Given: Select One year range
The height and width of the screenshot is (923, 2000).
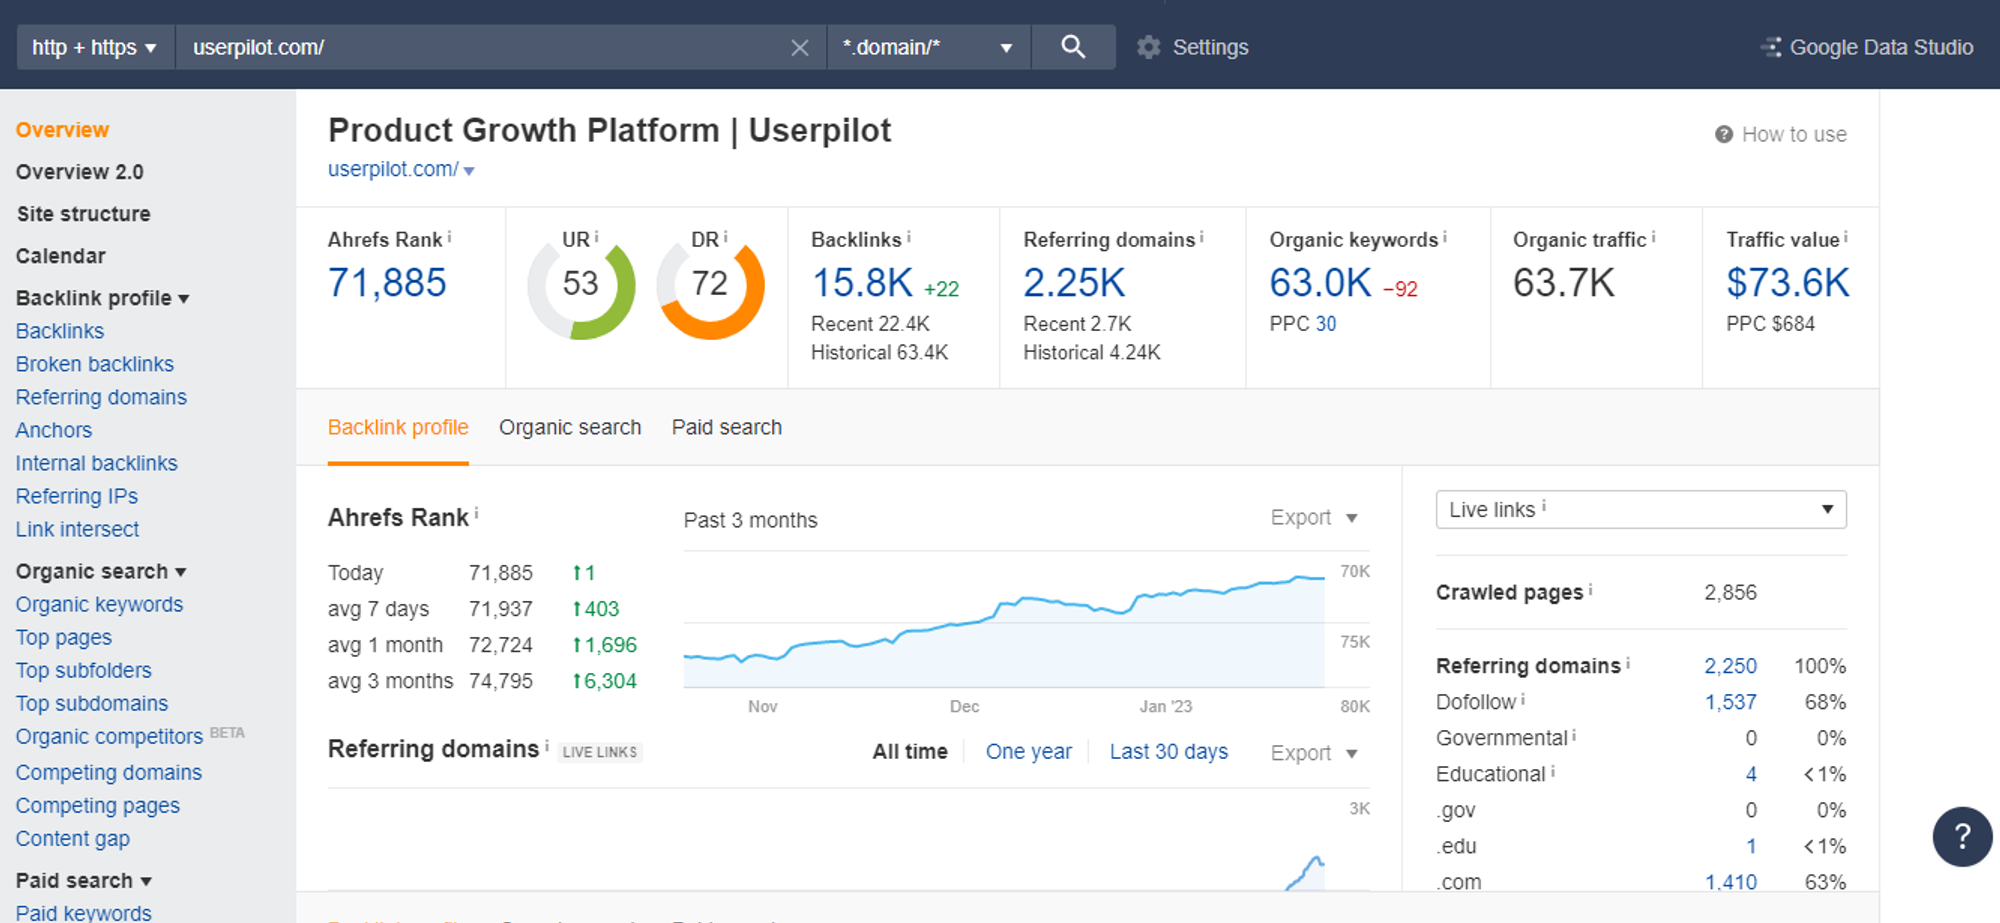Looking at the screenshot, I should pos(1029,751).
